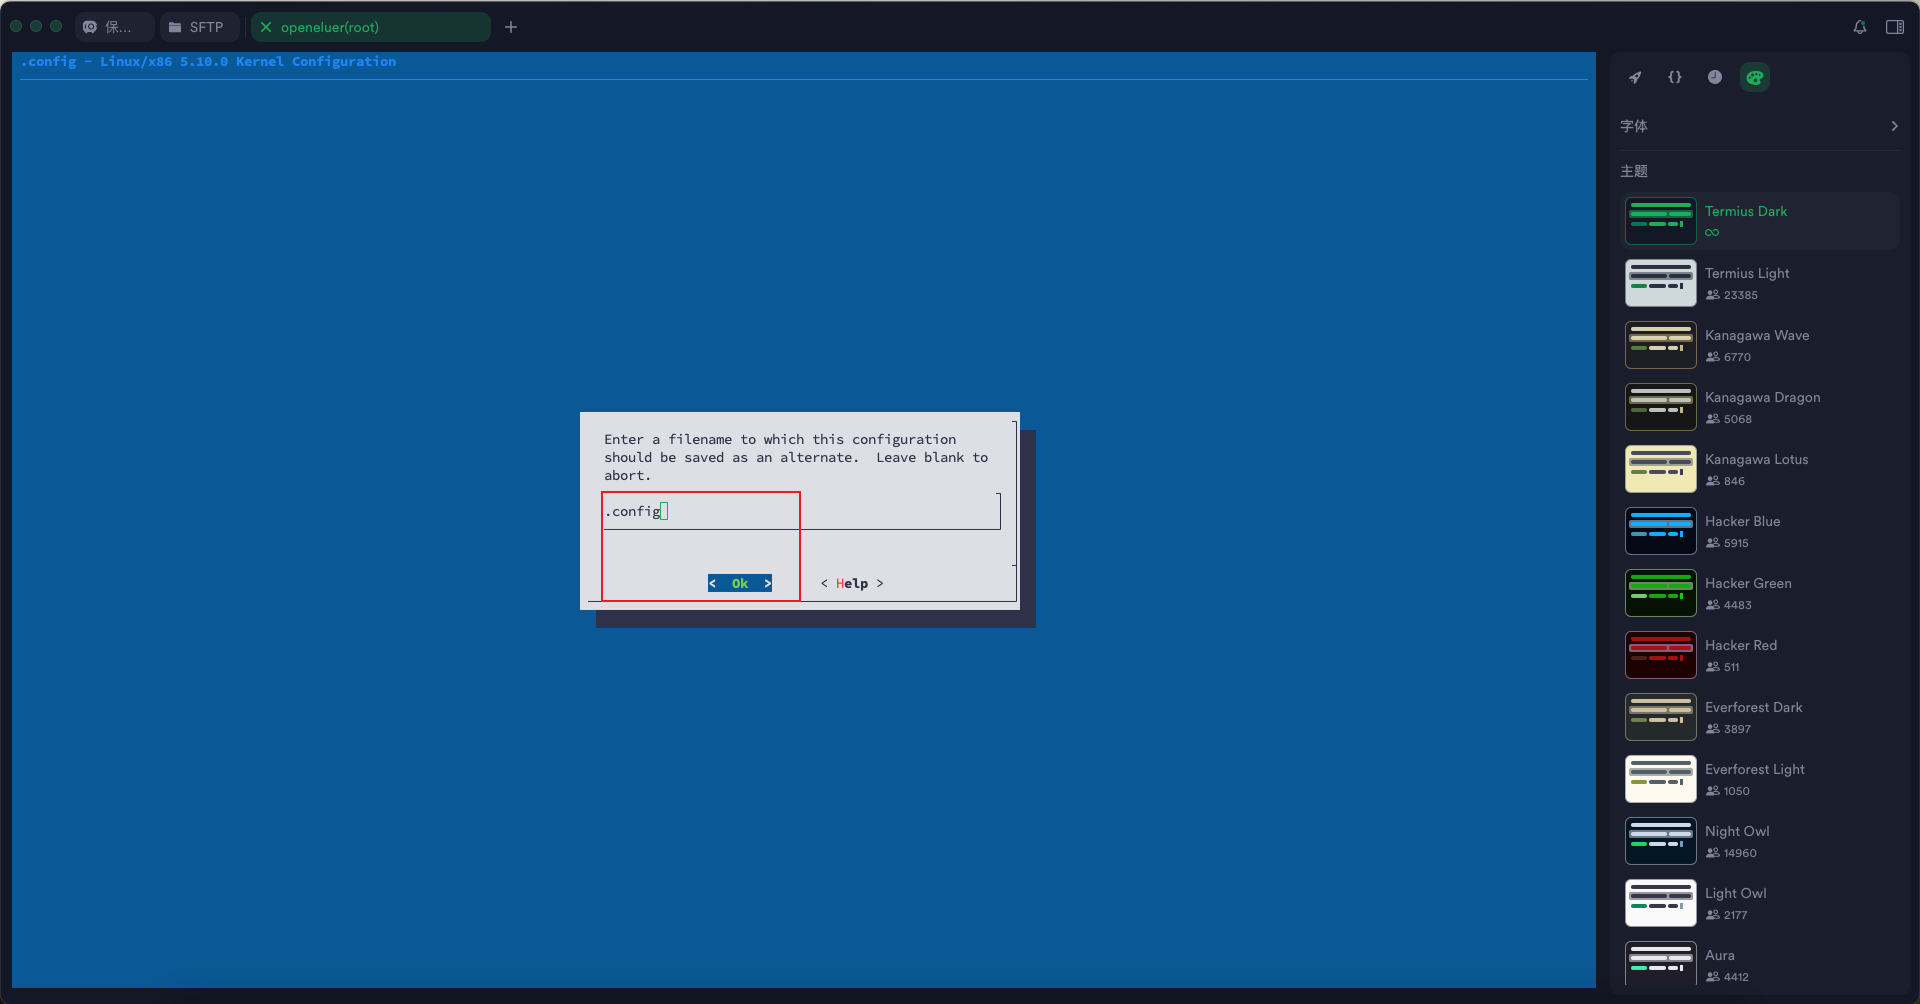1920x1004 pixels.
Task: Open the history clock icon
Action: tap(1715, 77)
